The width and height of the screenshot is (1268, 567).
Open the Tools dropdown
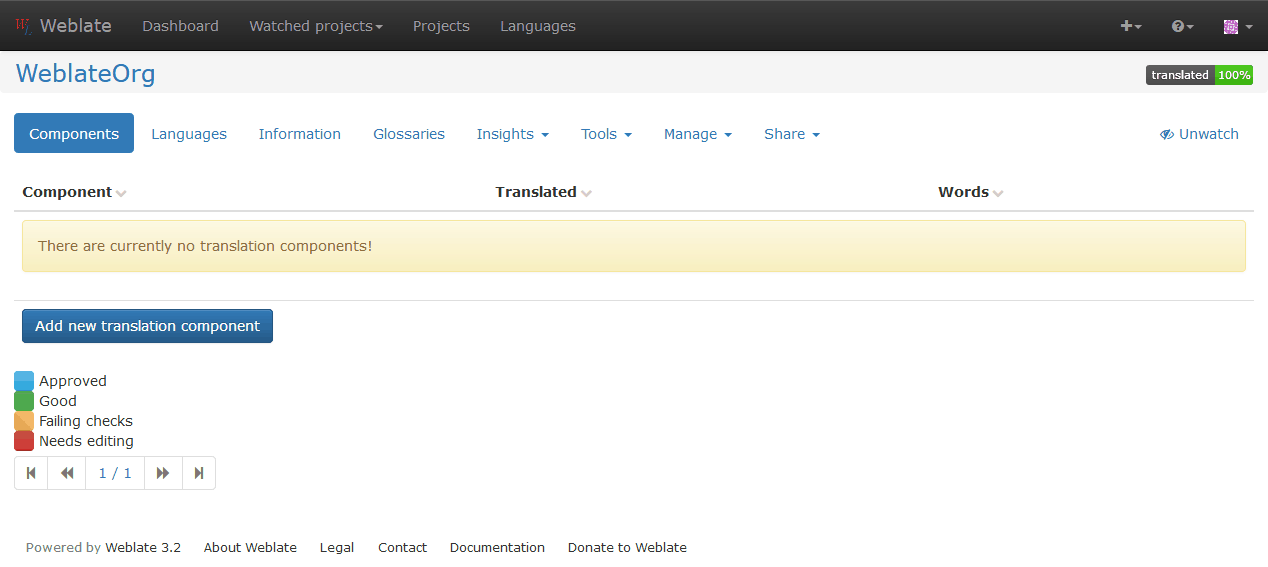click(607, 134)
